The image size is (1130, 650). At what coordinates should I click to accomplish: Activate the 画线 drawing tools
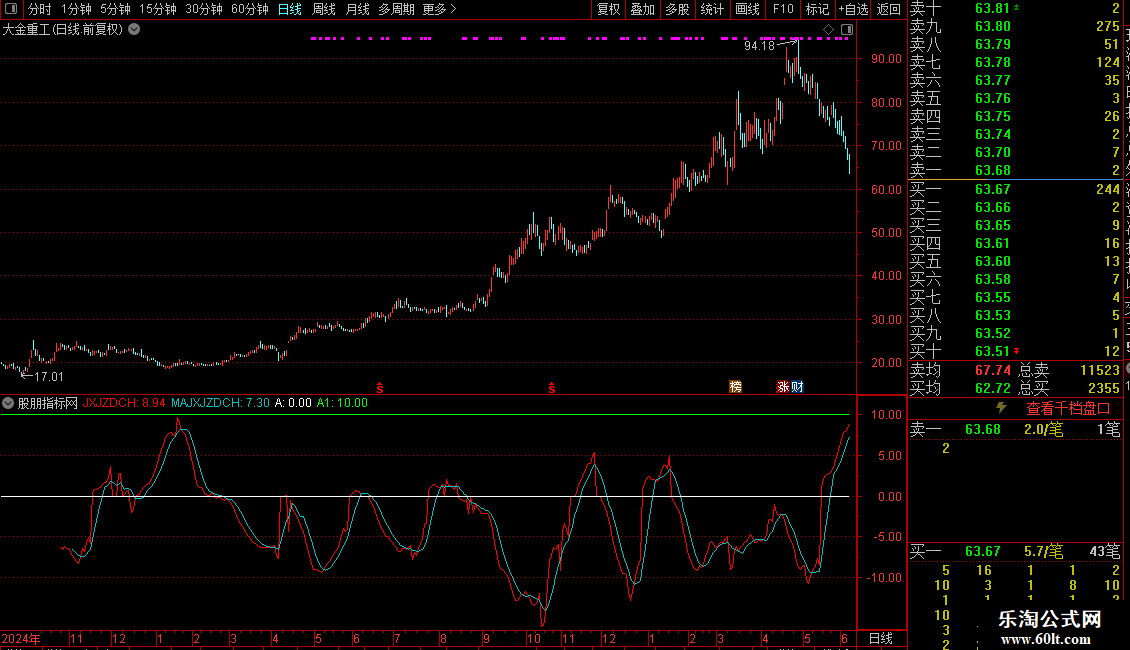click(x=747, y=9)
